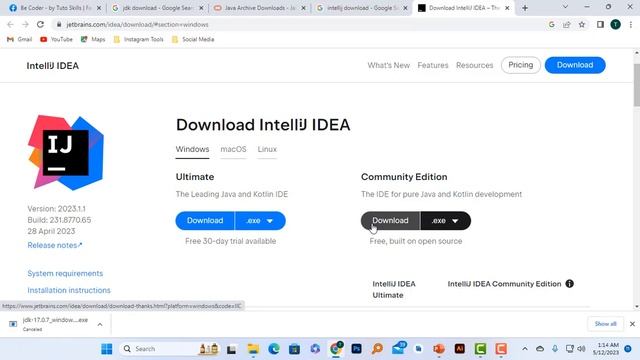Open the Instagram Tools bookmark folder
The height and width of the screenshot is (360, 640).
[x=138, y=39]
